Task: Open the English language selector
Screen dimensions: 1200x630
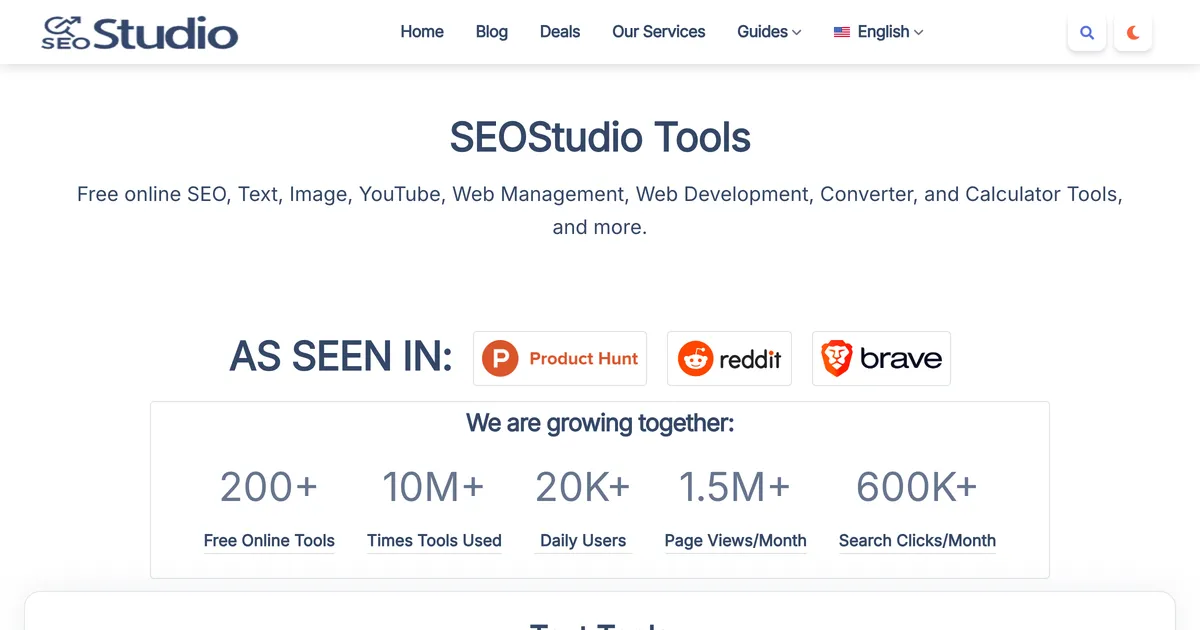Action: coord(878,31)
